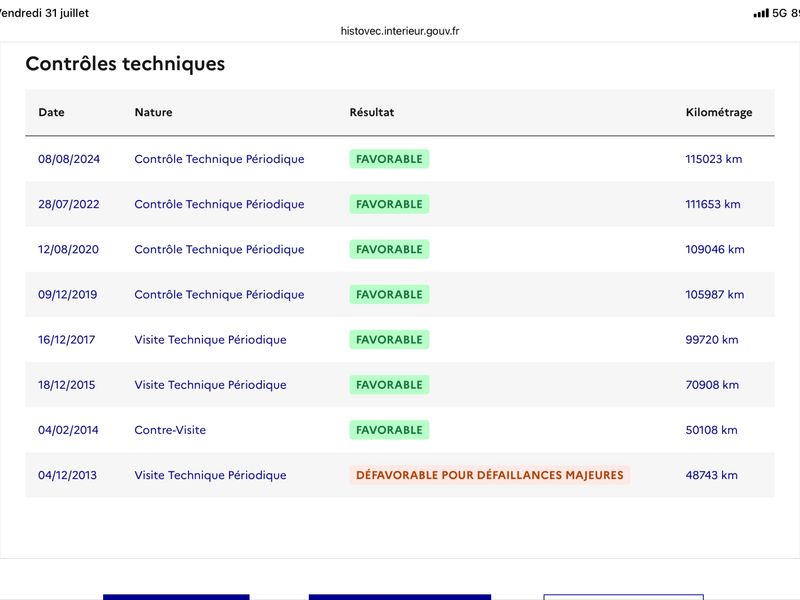Click the date 12/08/2020
This screenshot has width=800, height=600.
click(x=68, y=249)
